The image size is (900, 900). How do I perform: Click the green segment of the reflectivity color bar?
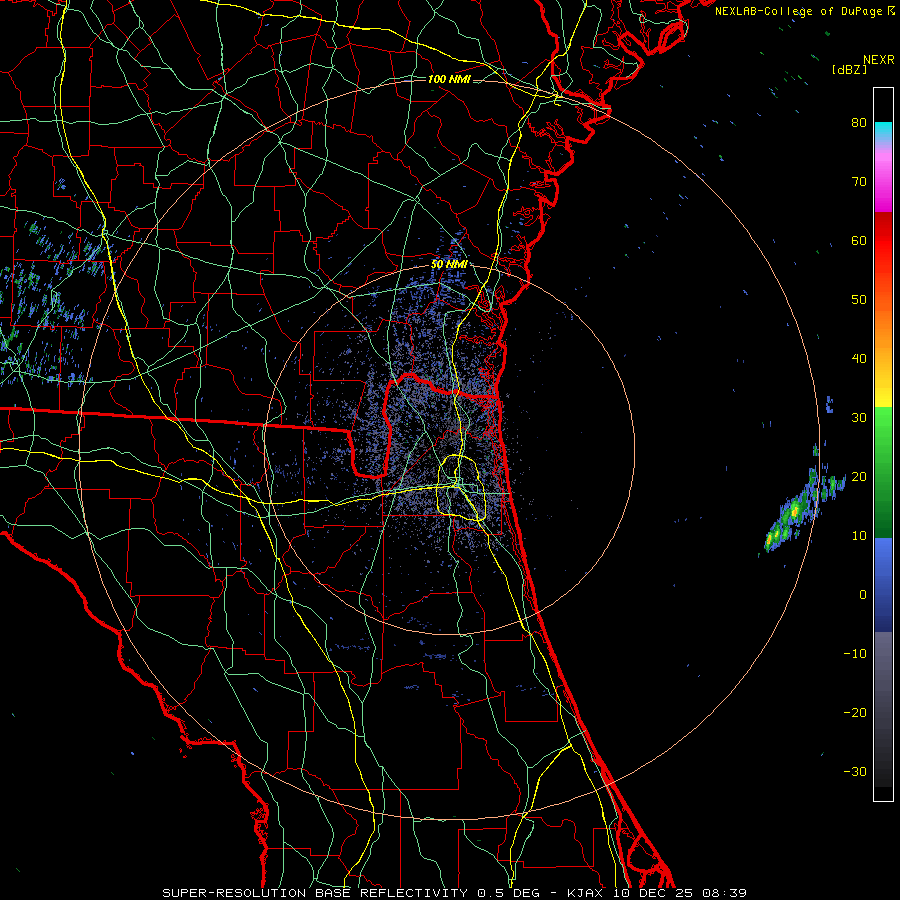point(883,472)
